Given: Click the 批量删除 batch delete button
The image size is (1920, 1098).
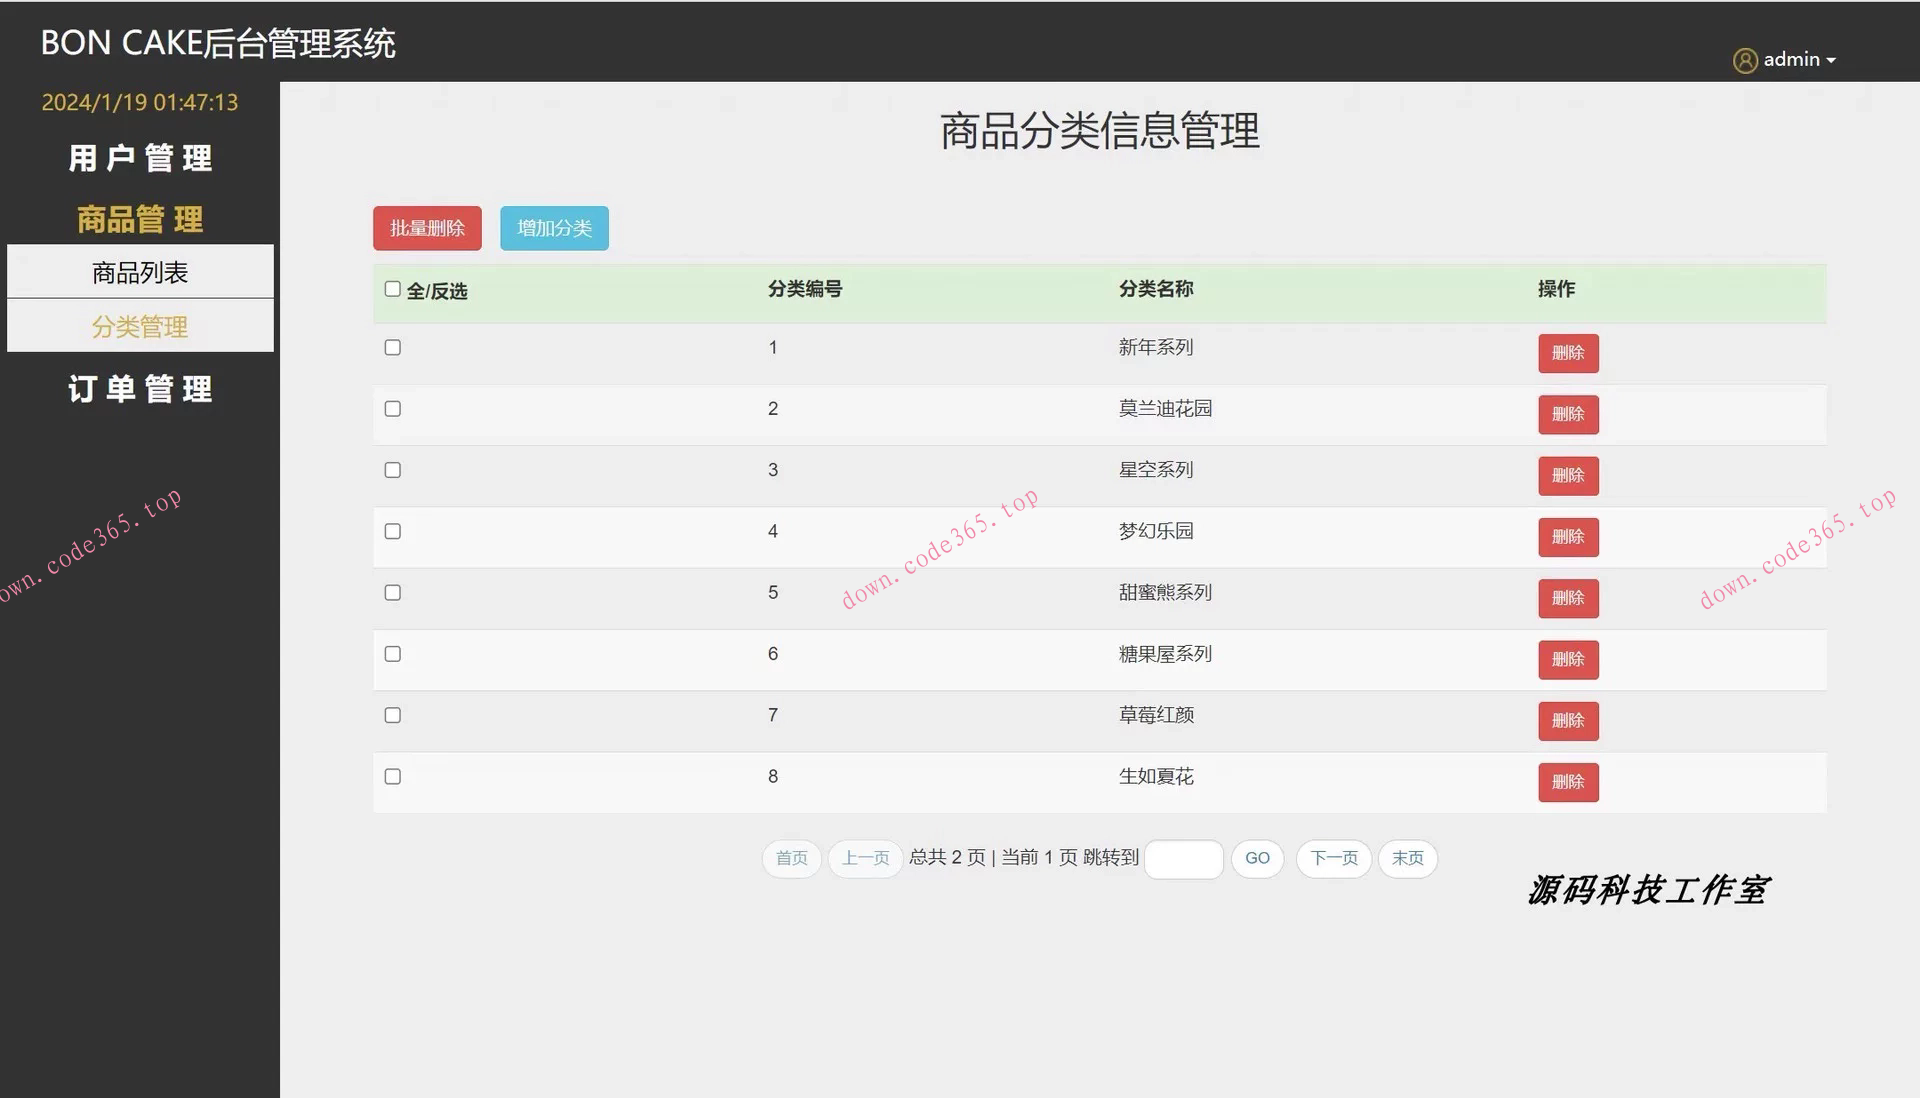Looking at the screenshot, I should point(427,228).
